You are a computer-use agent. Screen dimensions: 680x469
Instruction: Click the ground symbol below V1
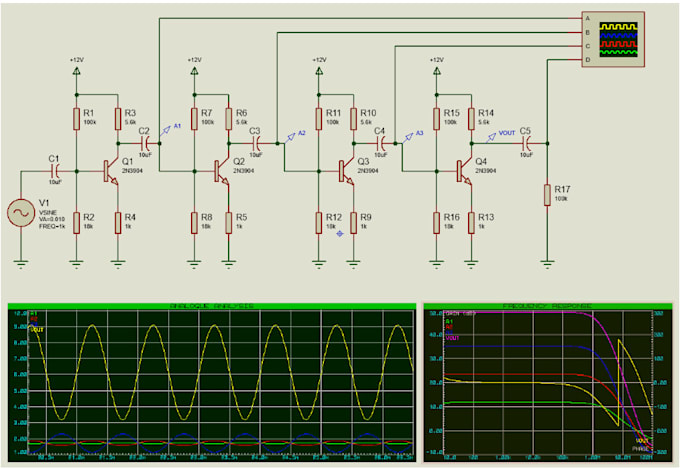click(x=21, y=264)
